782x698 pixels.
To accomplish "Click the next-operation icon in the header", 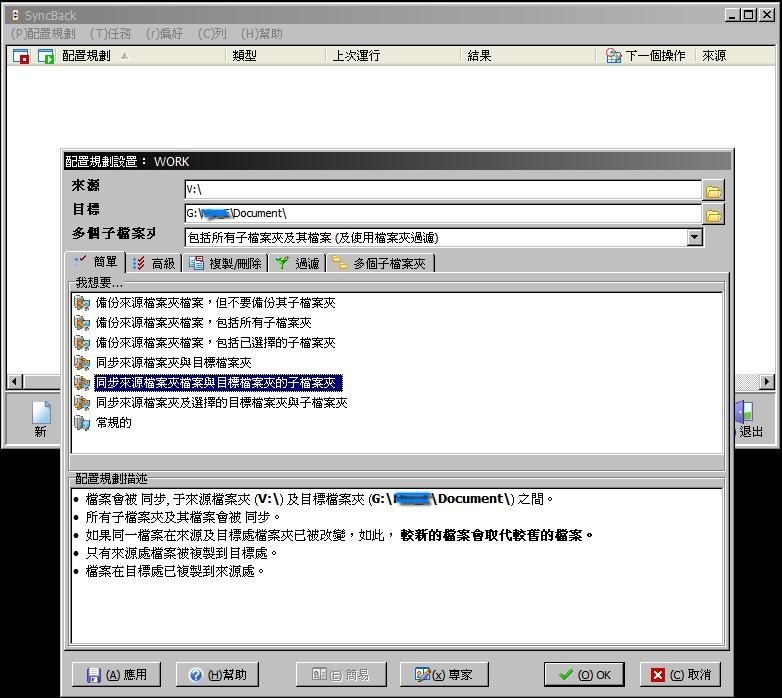I will pos(613,55).
